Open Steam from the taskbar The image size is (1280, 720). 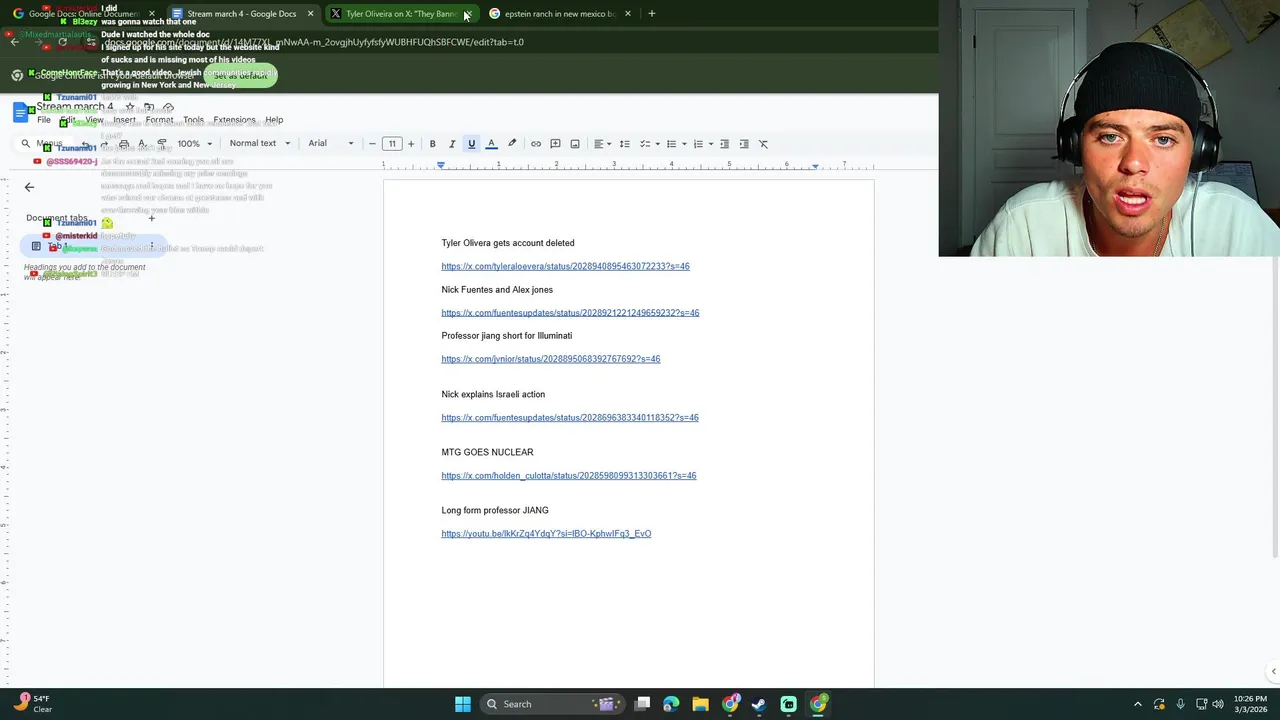click(x=759, y=704)
